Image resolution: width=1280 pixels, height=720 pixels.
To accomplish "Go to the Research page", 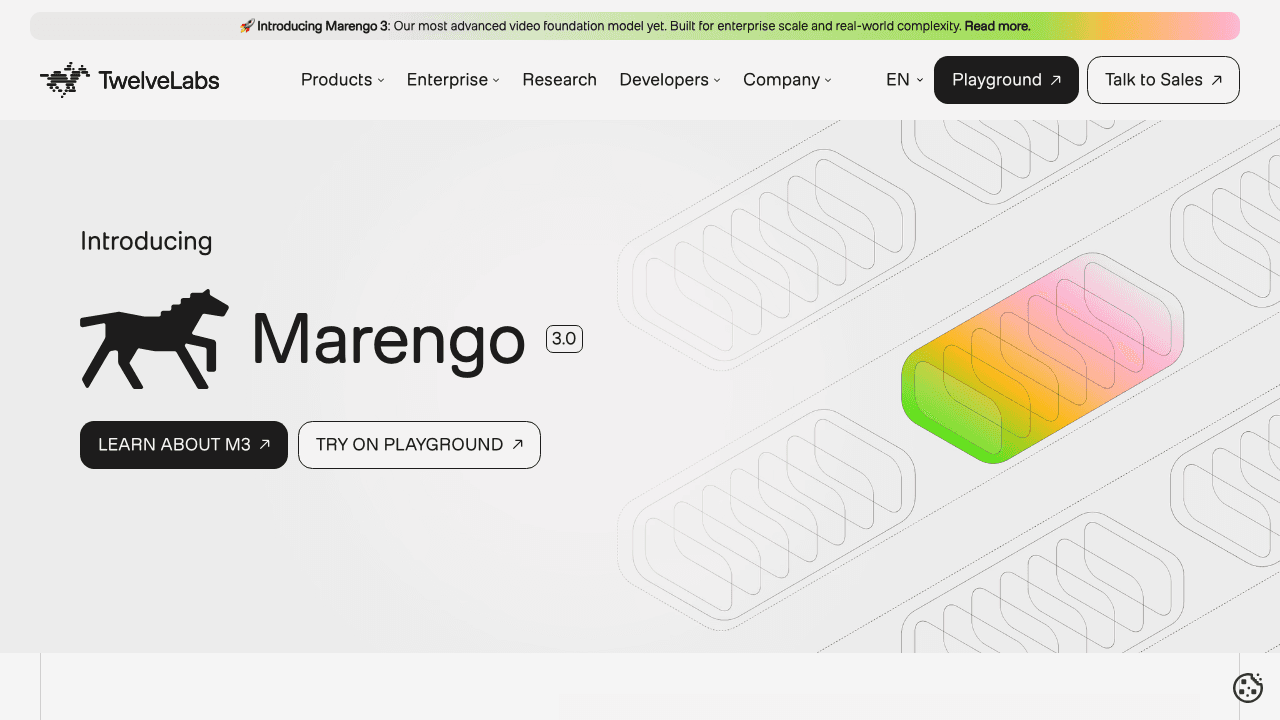I will pos(559,80).
